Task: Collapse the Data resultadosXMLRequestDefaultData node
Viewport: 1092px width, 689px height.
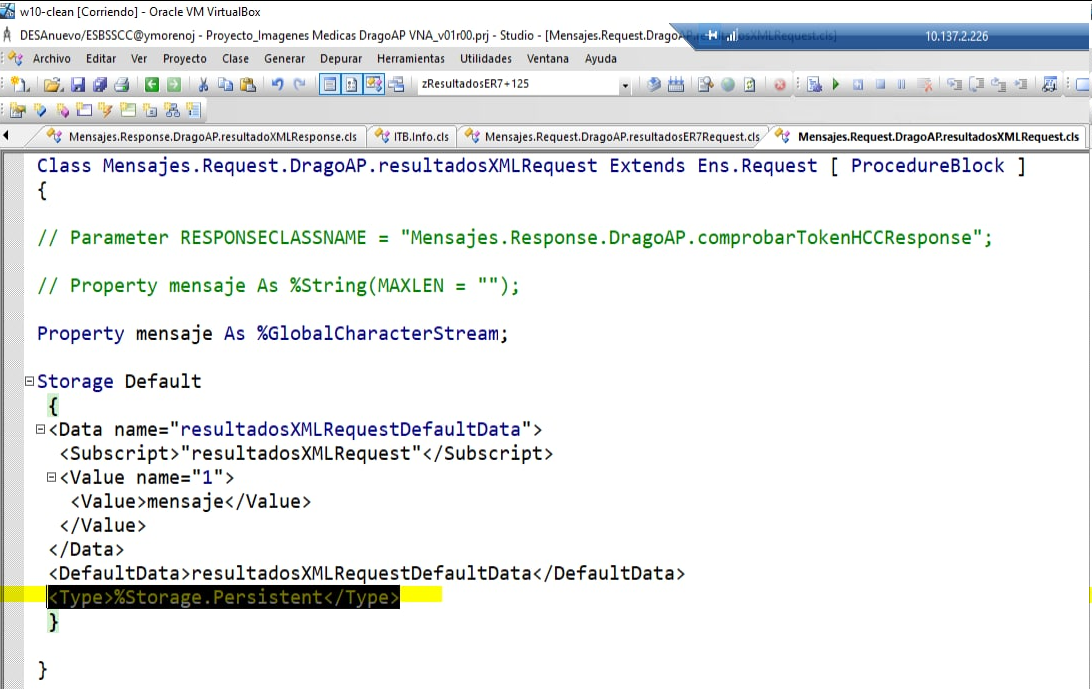Action: [40, 430]
